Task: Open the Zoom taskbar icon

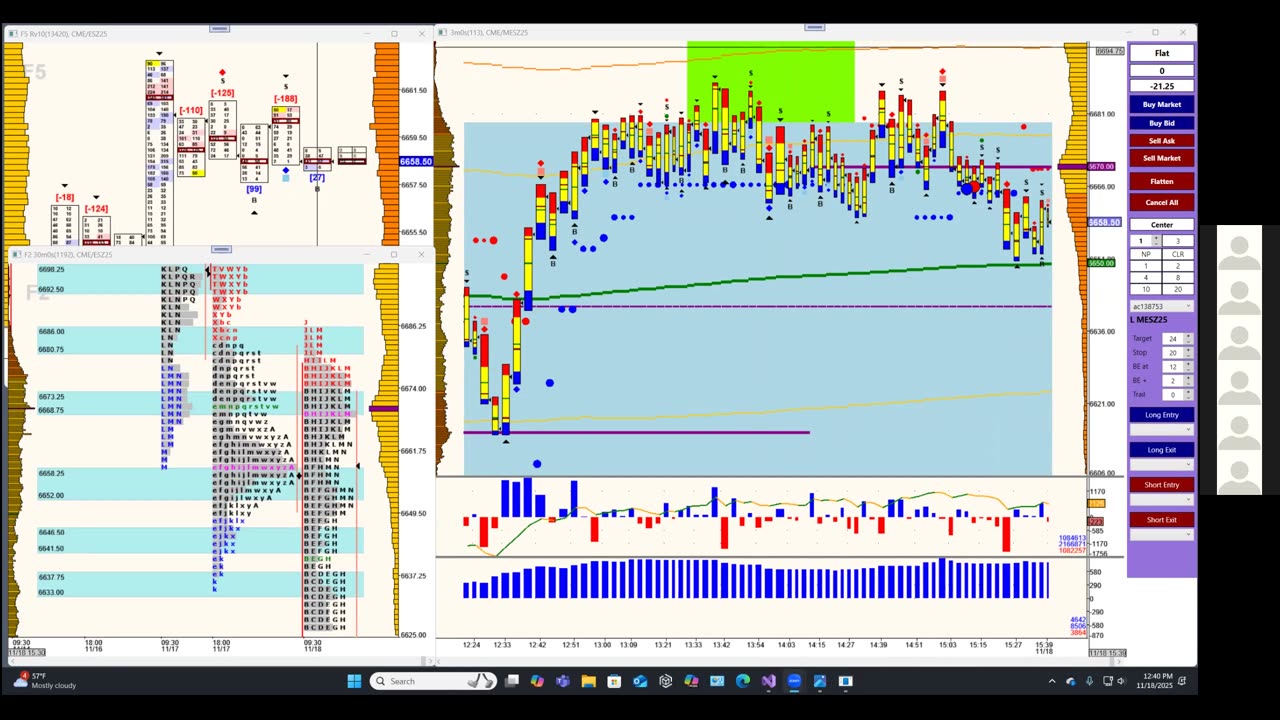Action: pyautogui.click(x=794, y=681)
